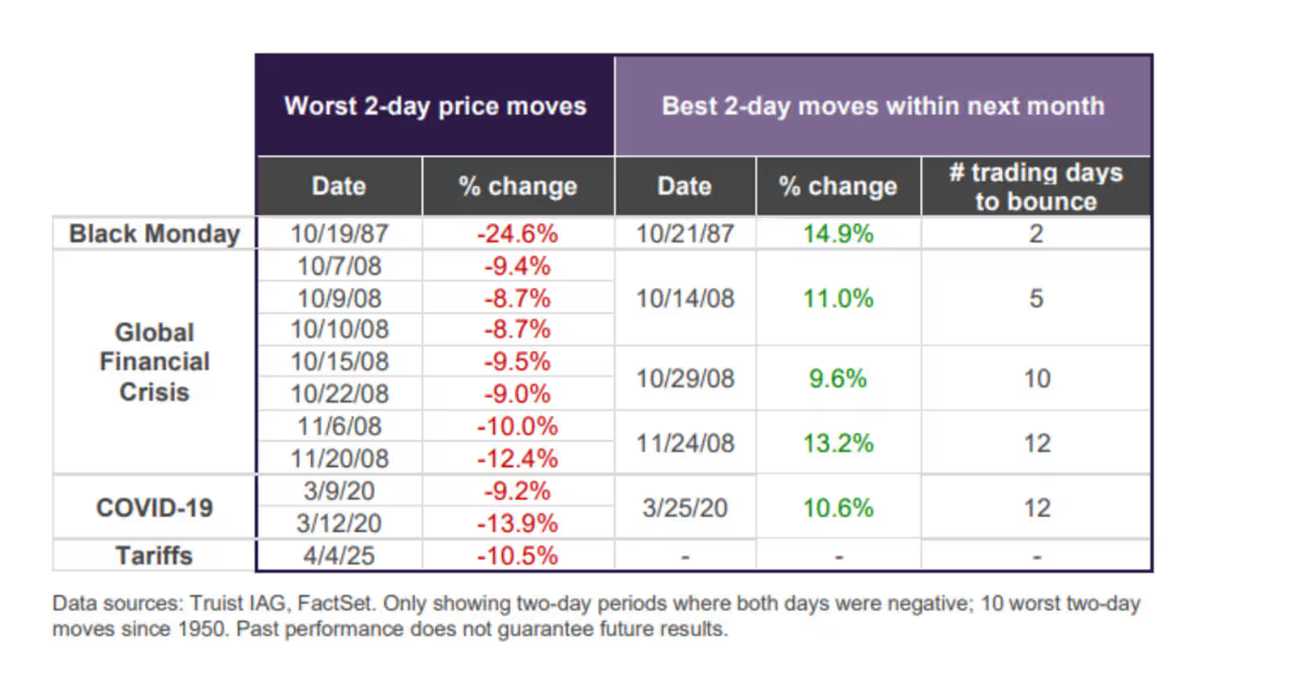Select the "Best 2-day moves within next month" header

coord(883,106)
